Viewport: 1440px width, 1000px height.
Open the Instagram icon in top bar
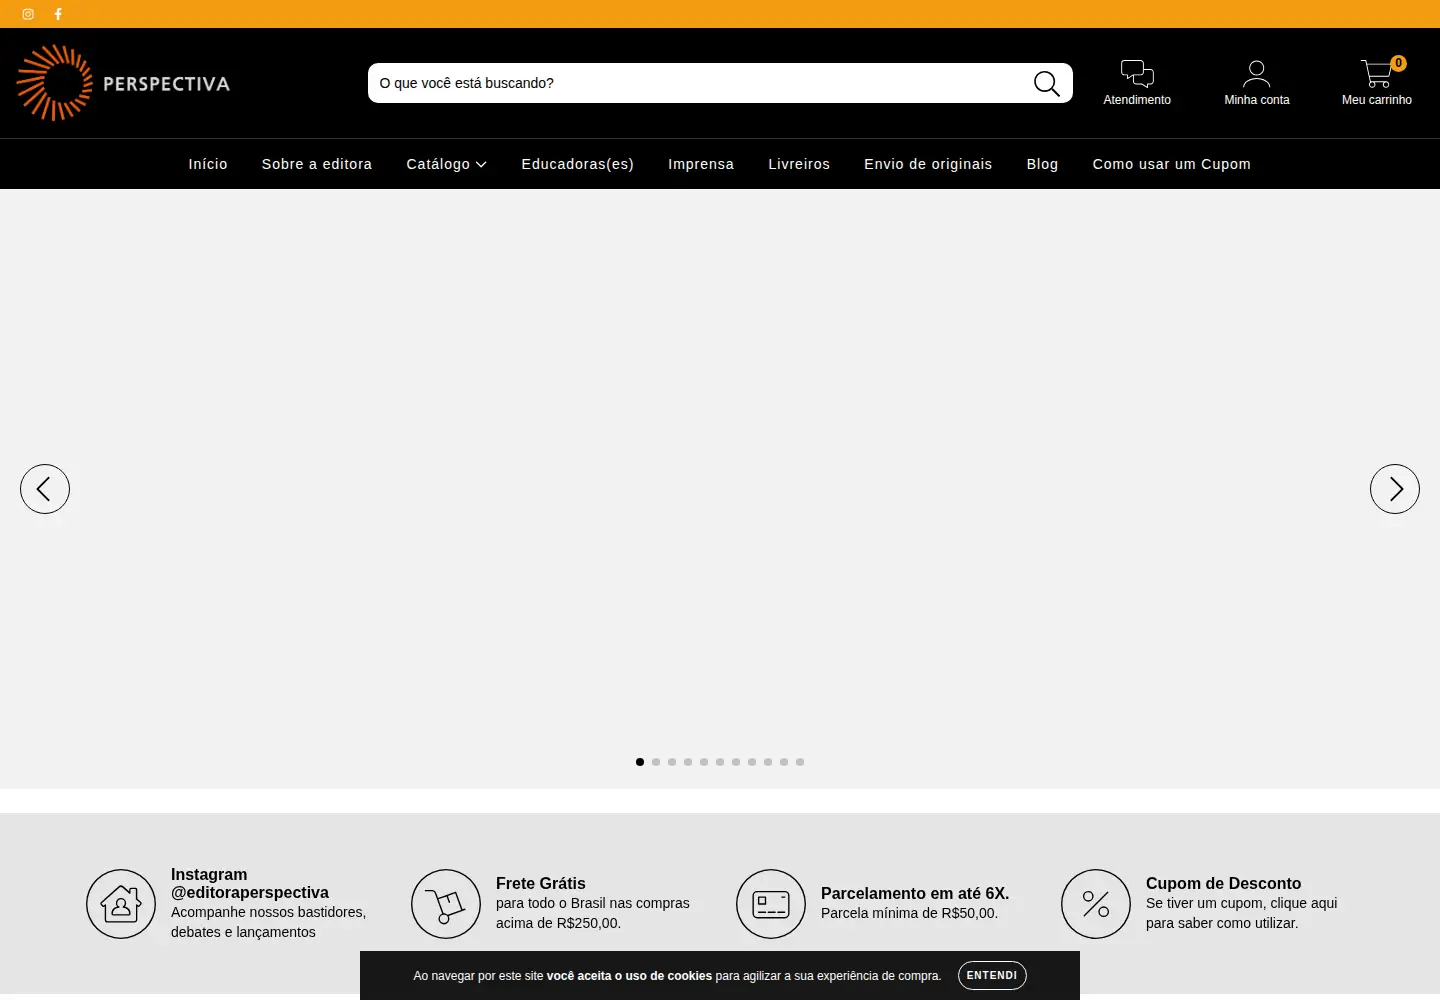pyautogui.click(x=28, y=14)
